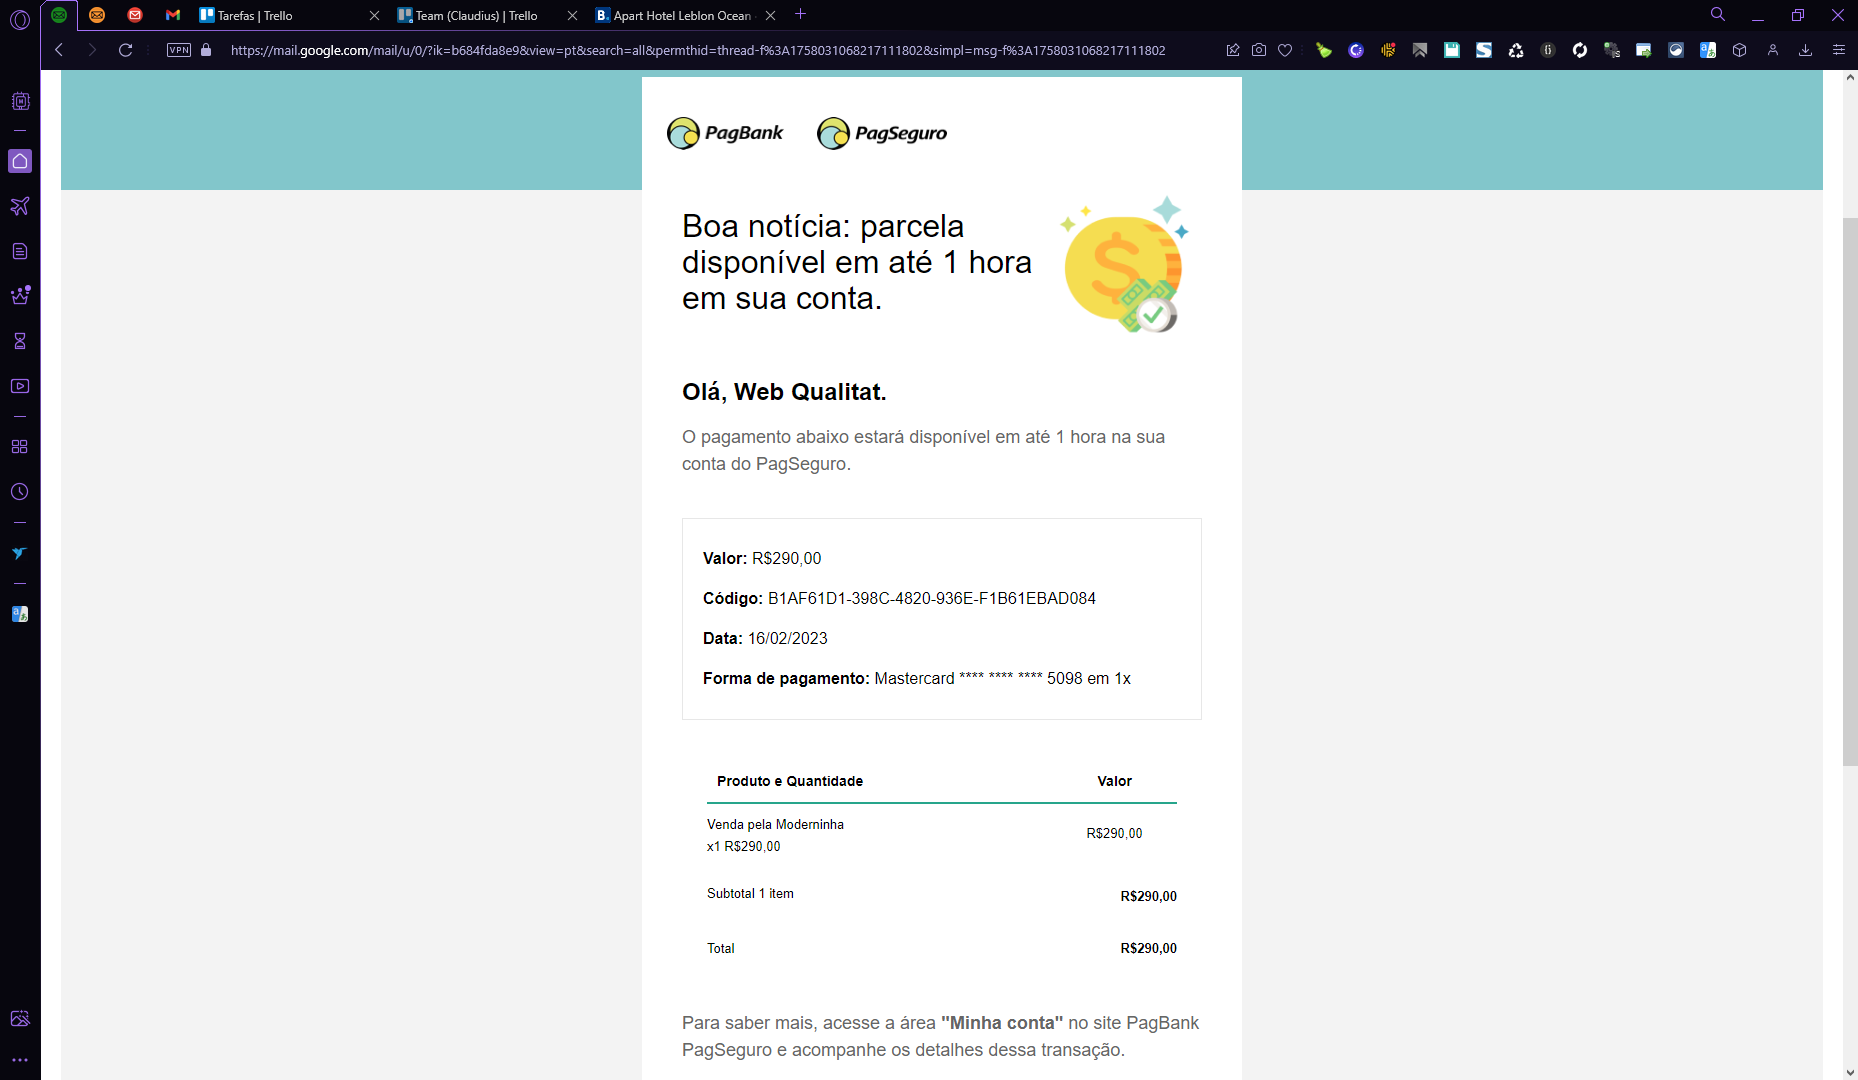Close the Tarefas | Trello tab
The width and height of the screenshot is (1858, 1080).
(375, 15)
